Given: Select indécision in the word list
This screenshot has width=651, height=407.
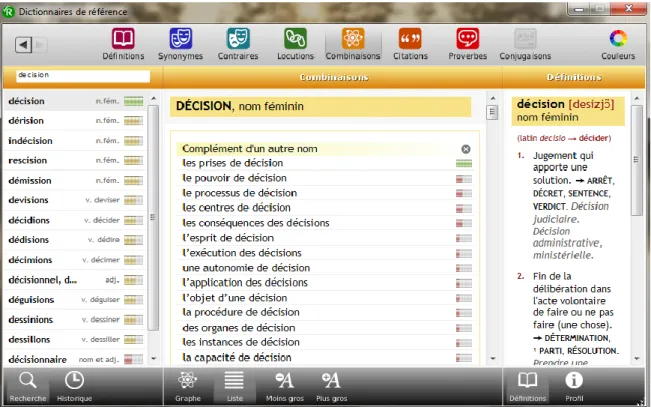Looking at the screenshot, I should pyautogui.click(x=76, y=141).
